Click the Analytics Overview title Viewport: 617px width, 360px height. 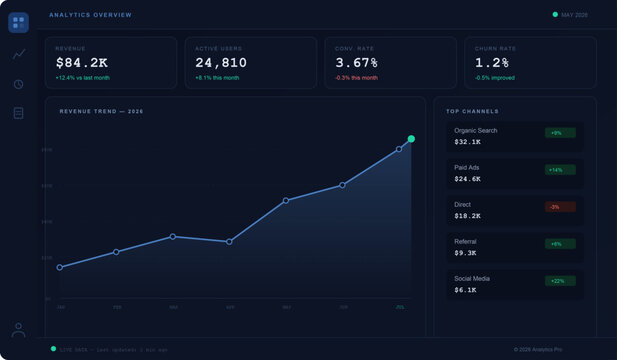(91, 15)
